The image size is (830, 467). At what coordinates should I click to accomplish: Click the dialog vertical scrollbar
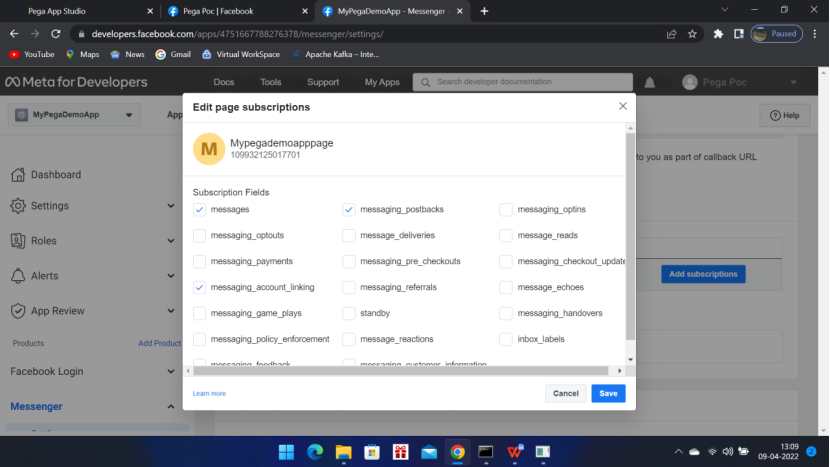point(630,237)
